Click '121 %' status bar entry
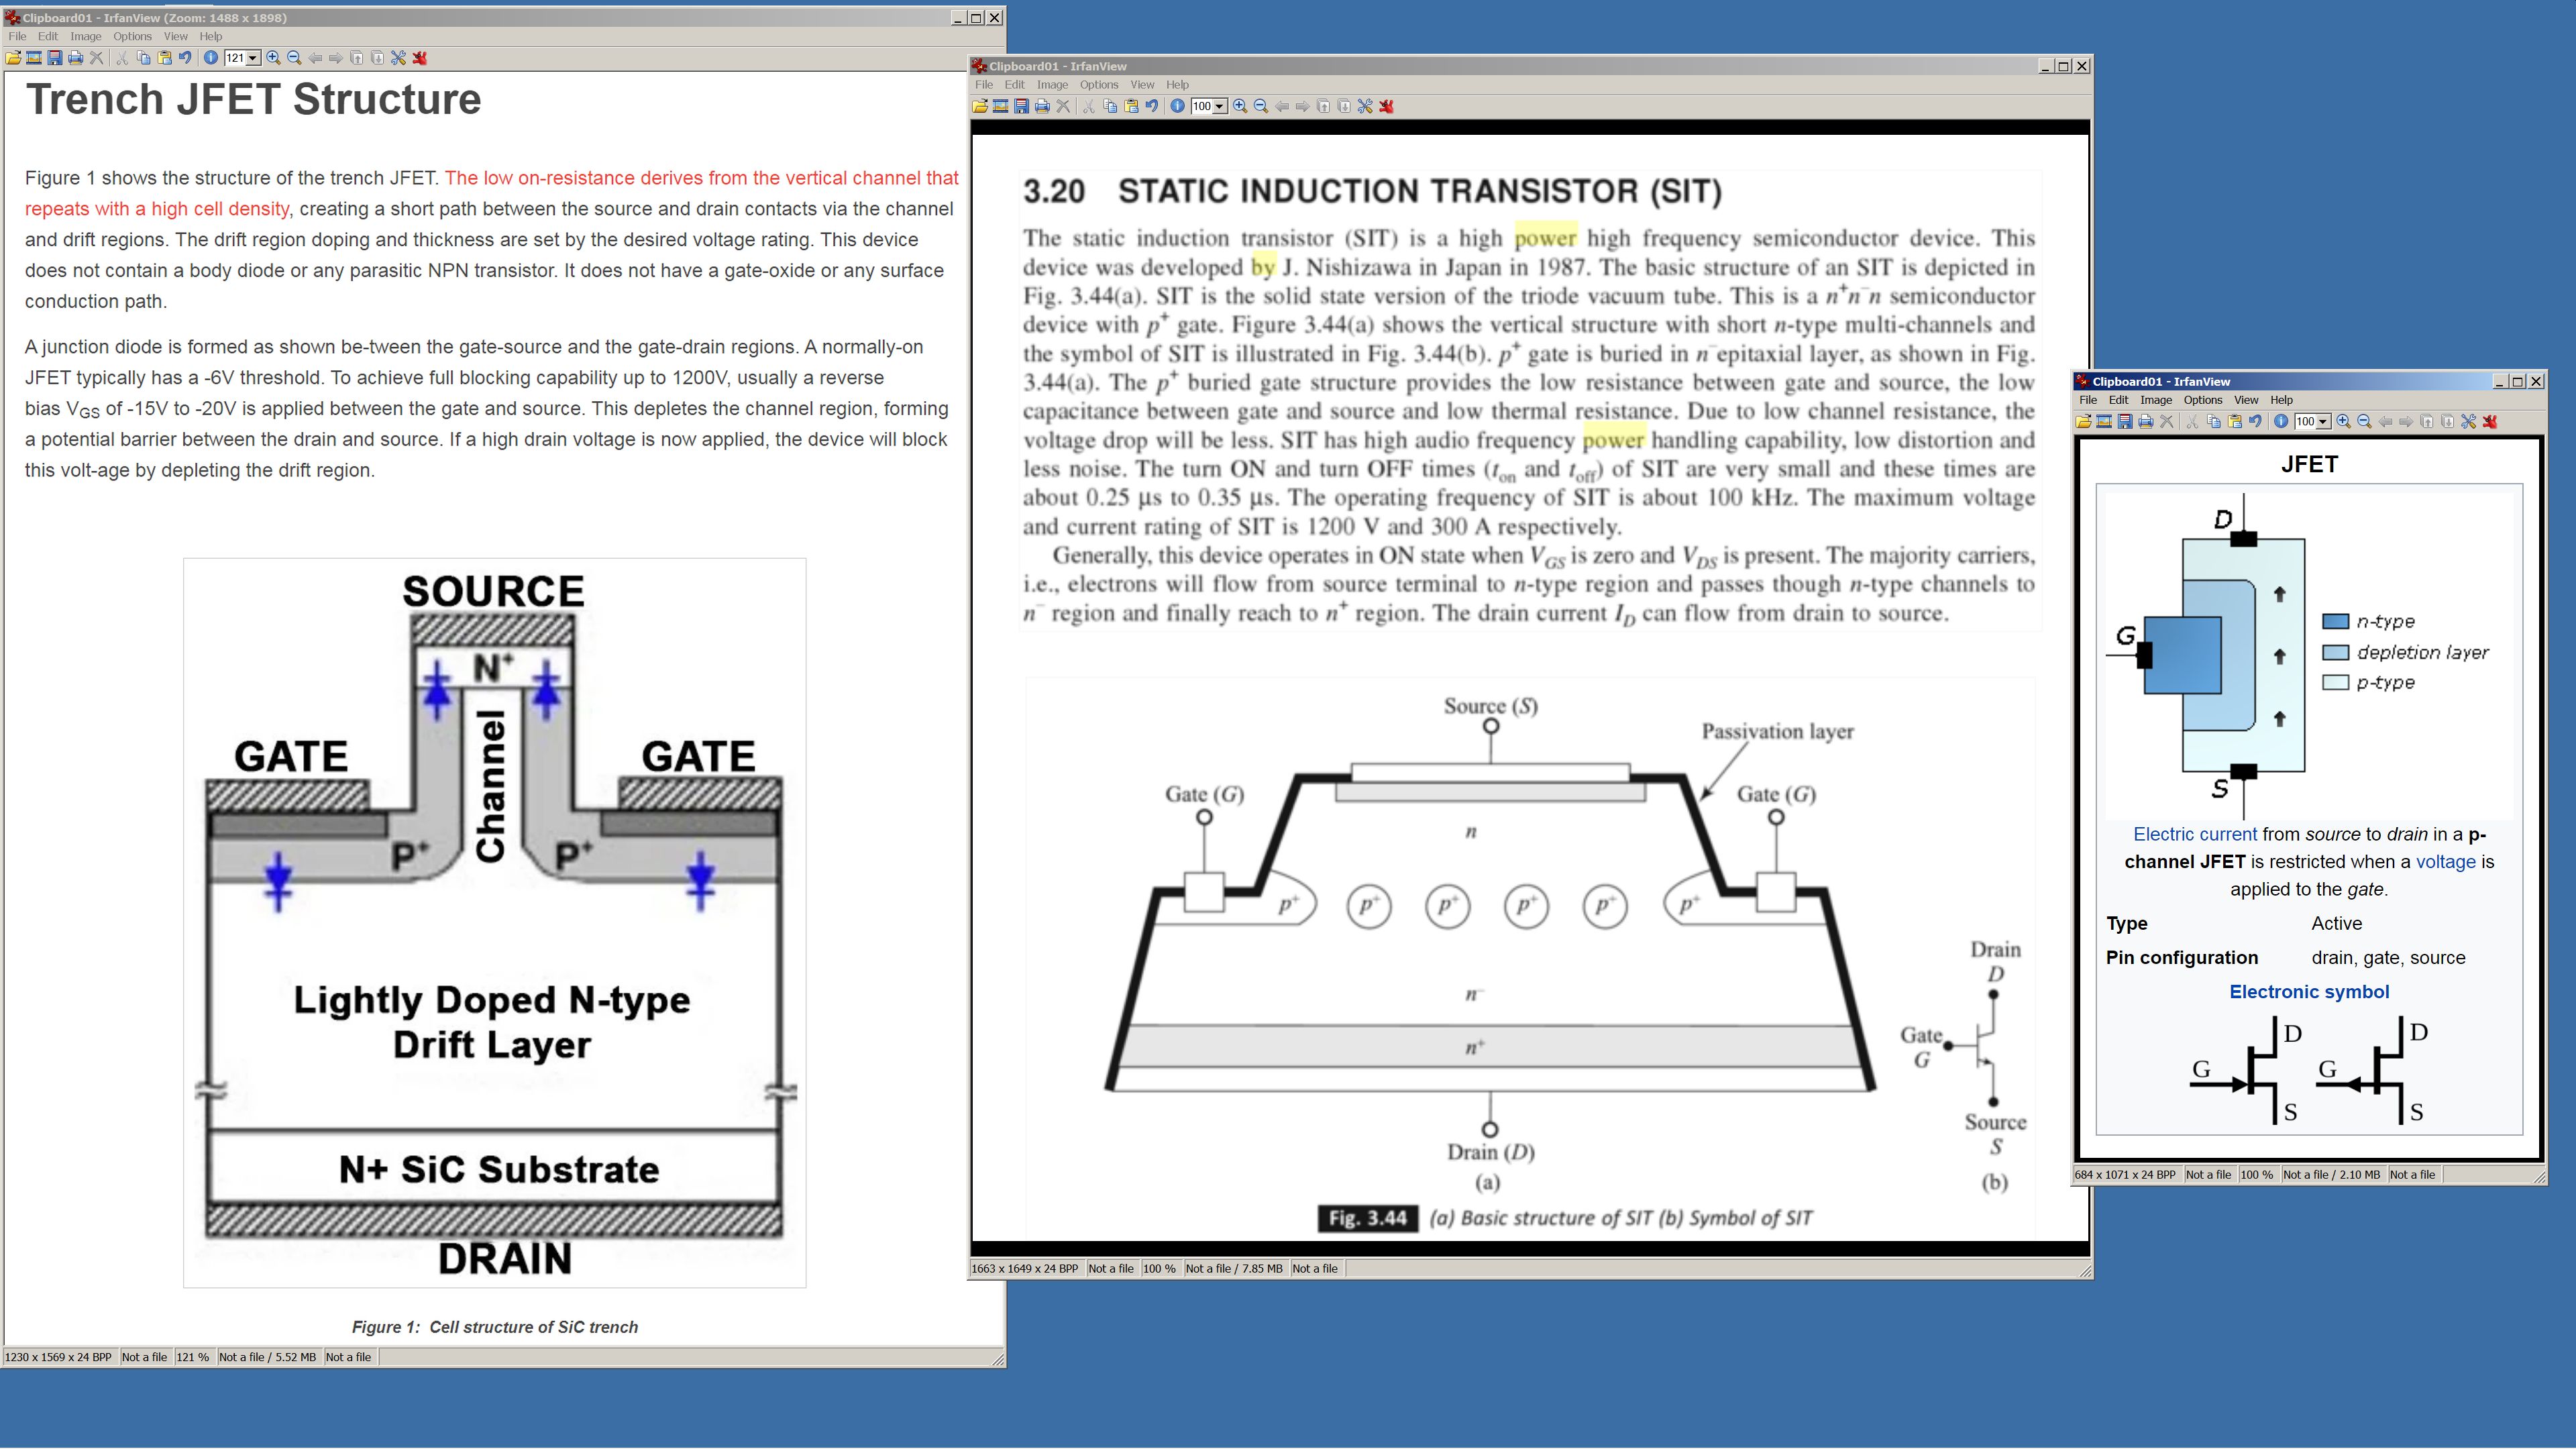Viewport: 2576px width, 1449px height. click(193, 1357)
